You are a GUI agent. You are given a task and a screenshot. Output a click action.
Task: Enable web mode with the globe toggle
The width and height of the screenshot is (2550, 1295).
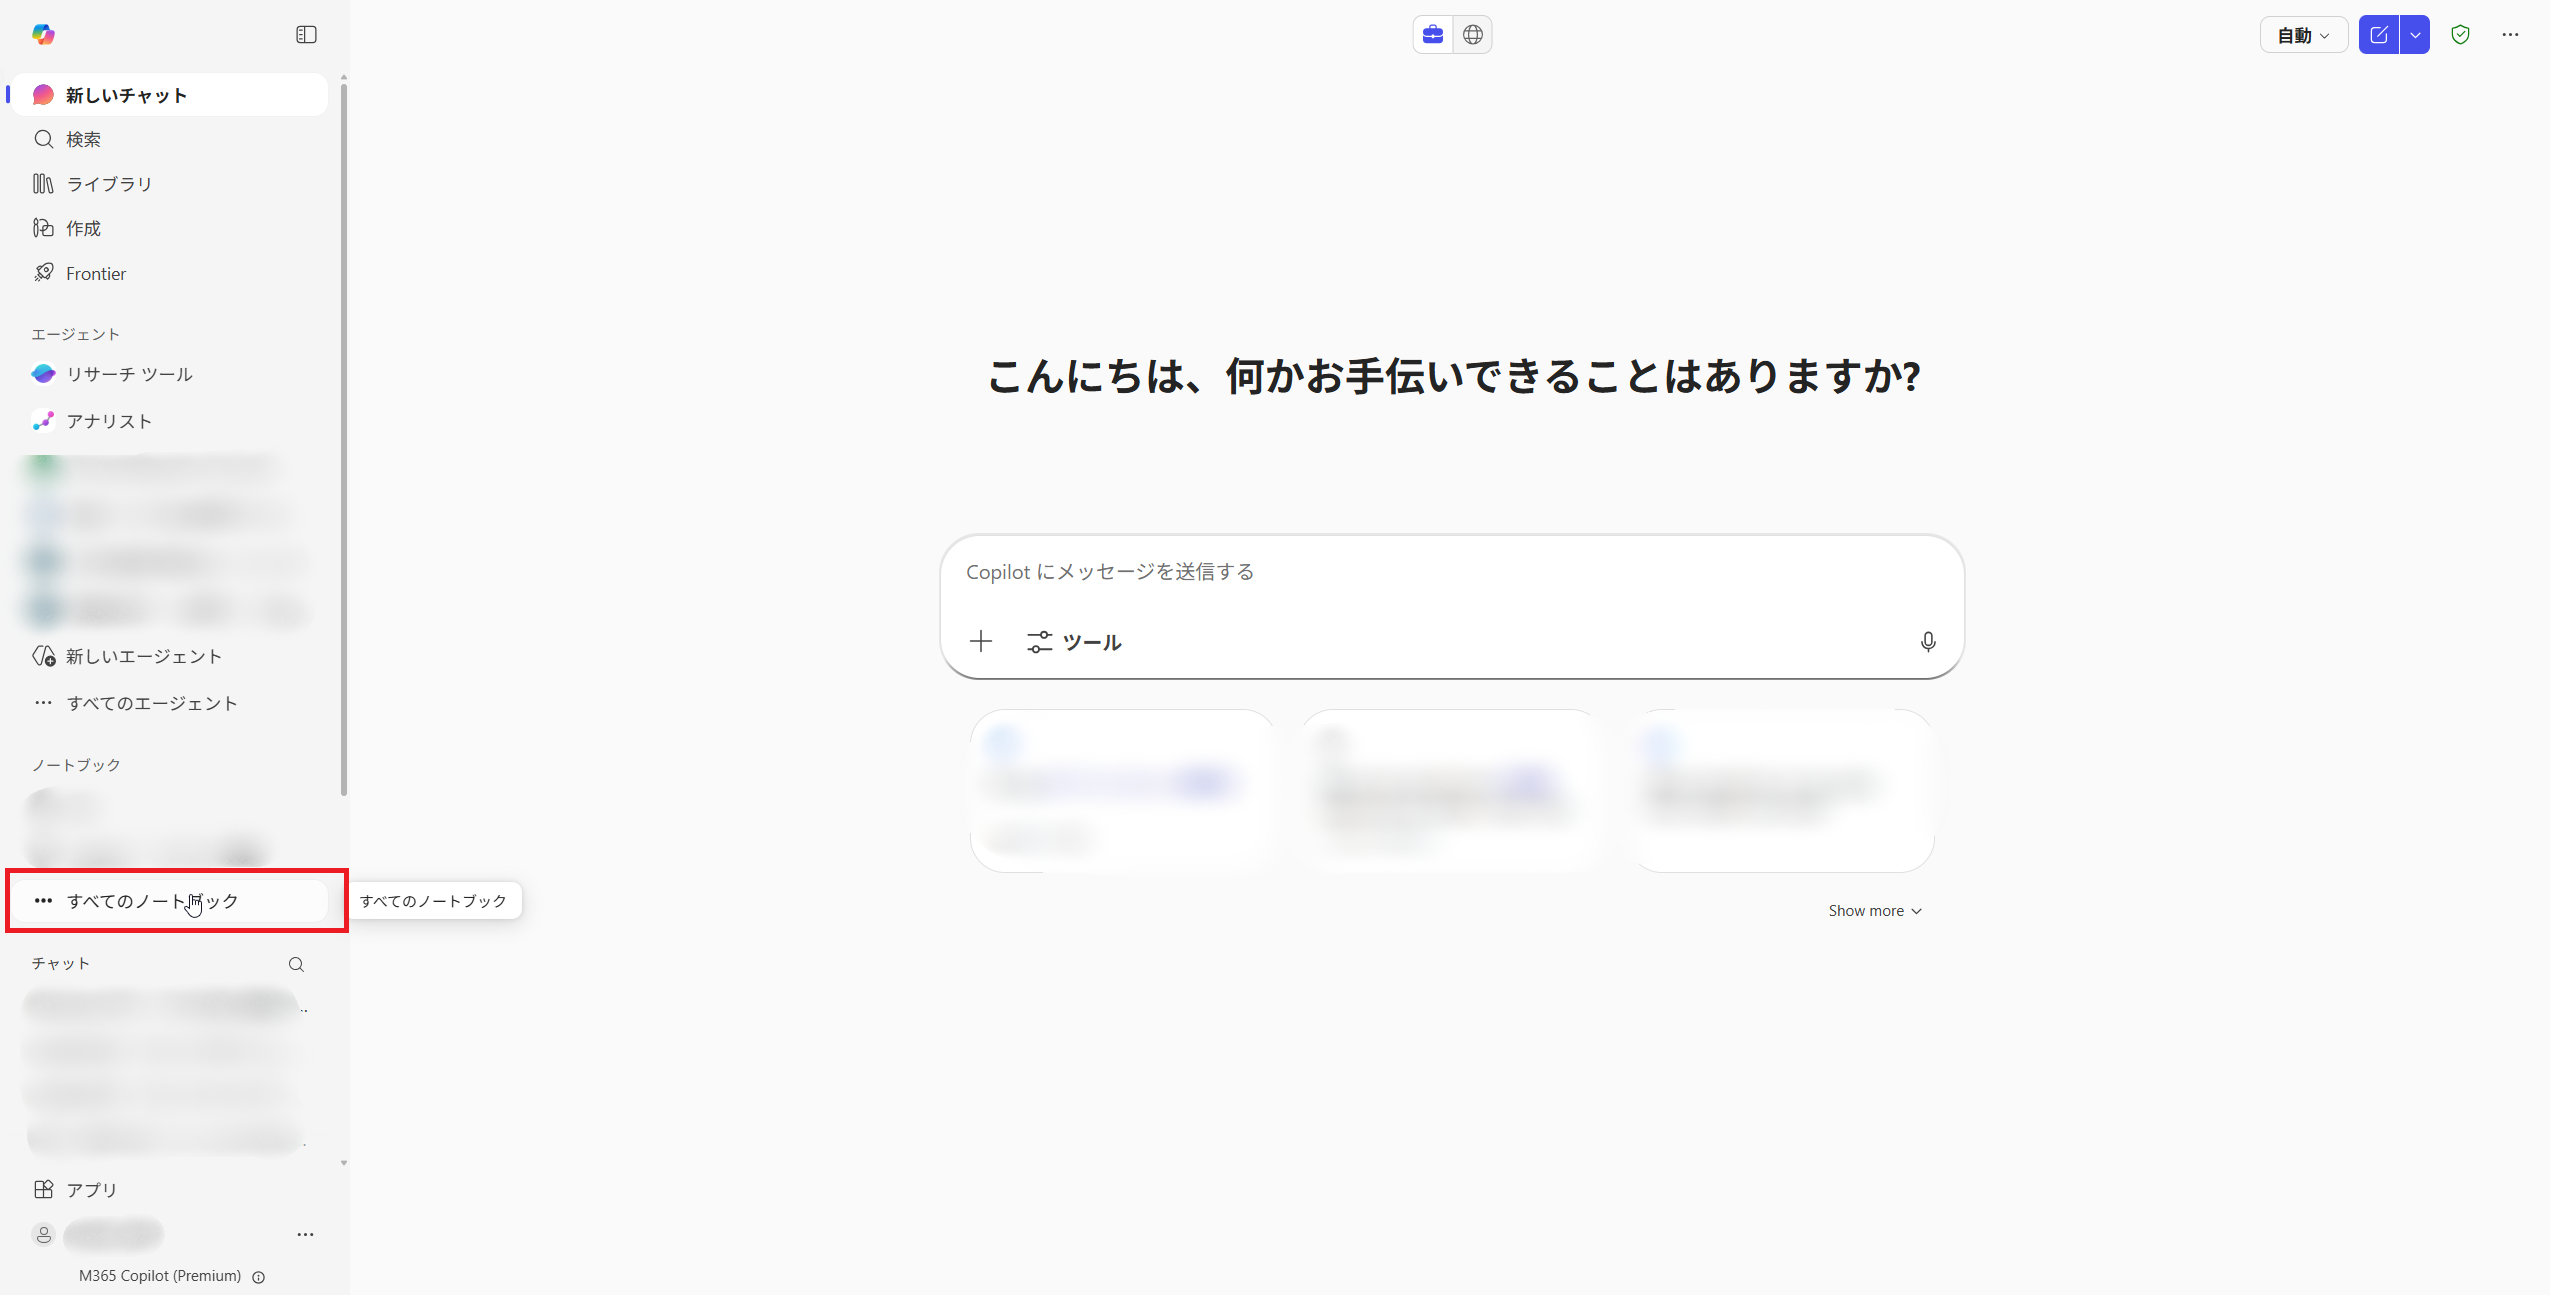click(x=1472, y=33)
